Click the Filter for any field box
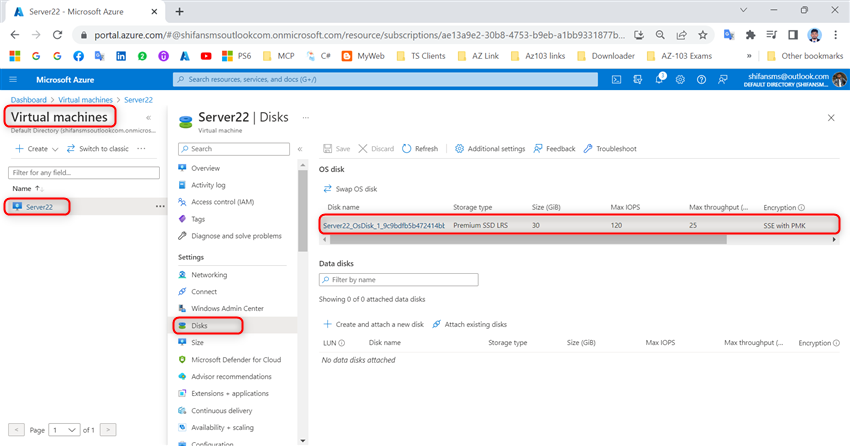 point(84,172)
